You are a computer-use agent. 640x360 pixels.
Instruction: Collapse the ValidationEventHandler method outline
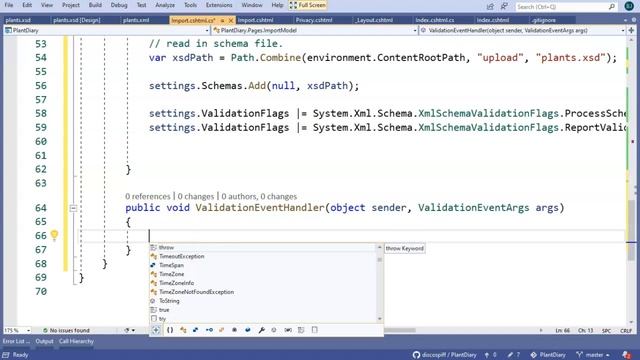click(73, 208)
